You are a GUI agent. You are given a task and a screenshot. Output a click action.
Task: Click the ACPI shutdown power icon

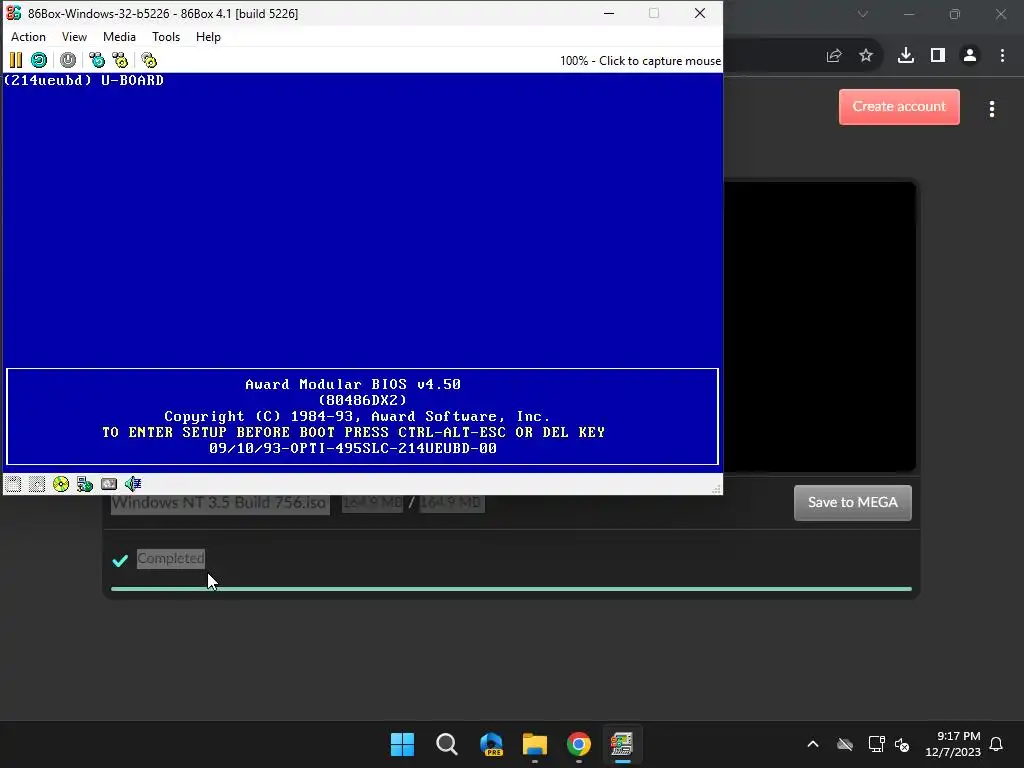[68, 60]
